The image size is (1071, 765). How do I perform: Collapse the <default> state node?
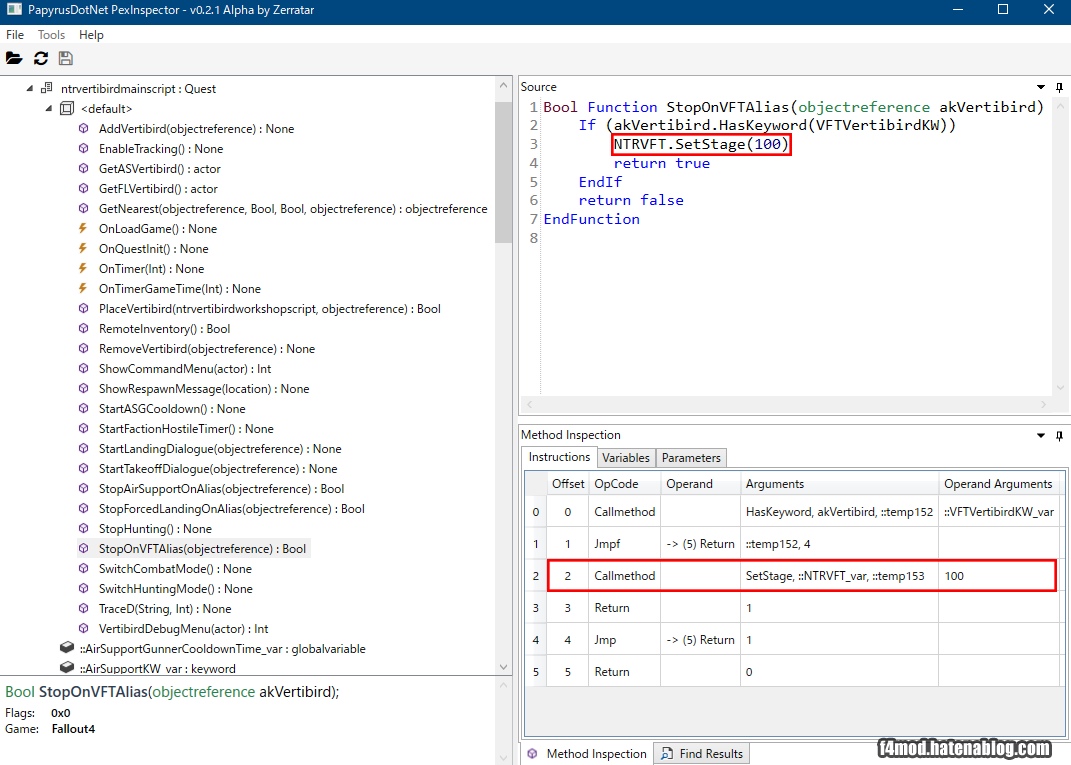pos(48,108)
